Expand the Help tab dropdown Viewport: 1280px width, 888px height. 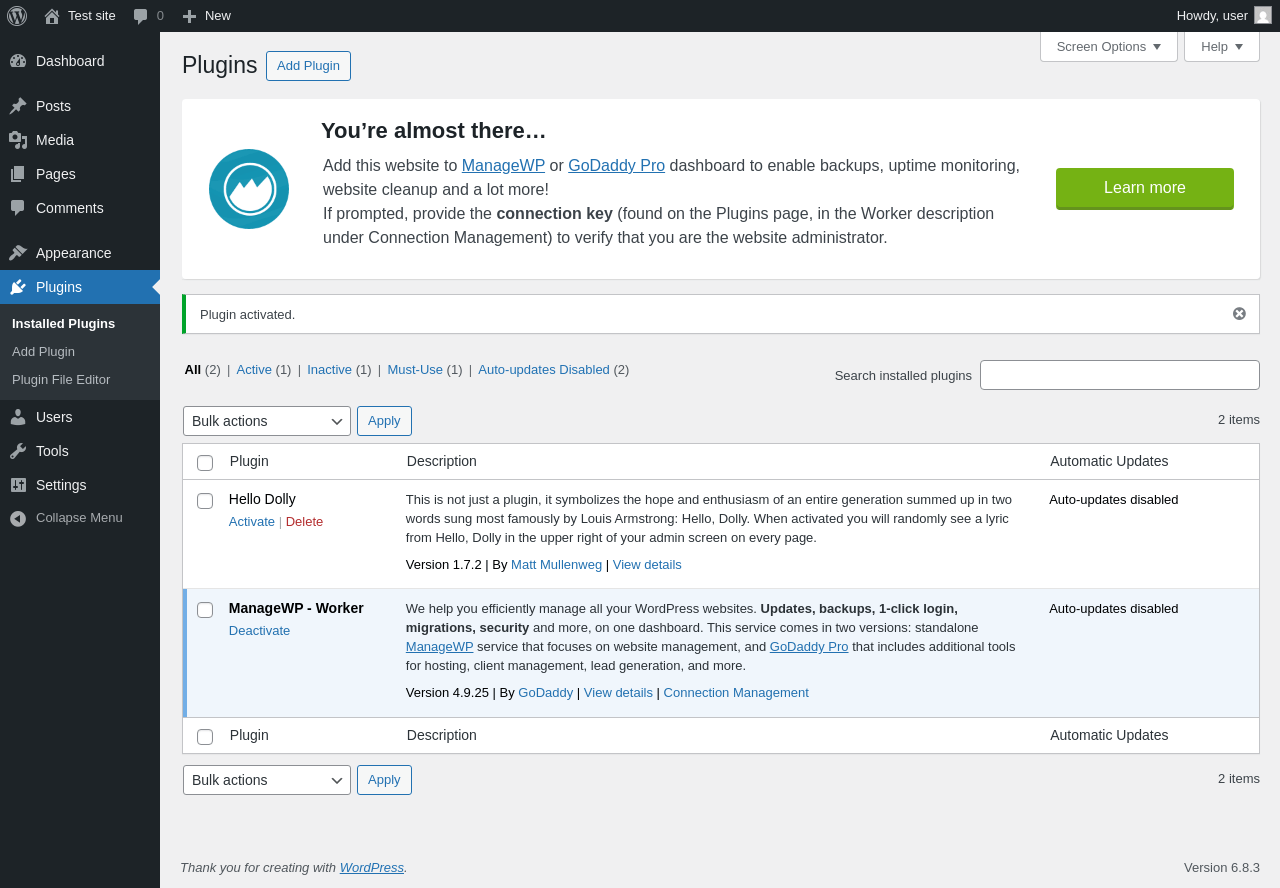(x=1221, y=46)
